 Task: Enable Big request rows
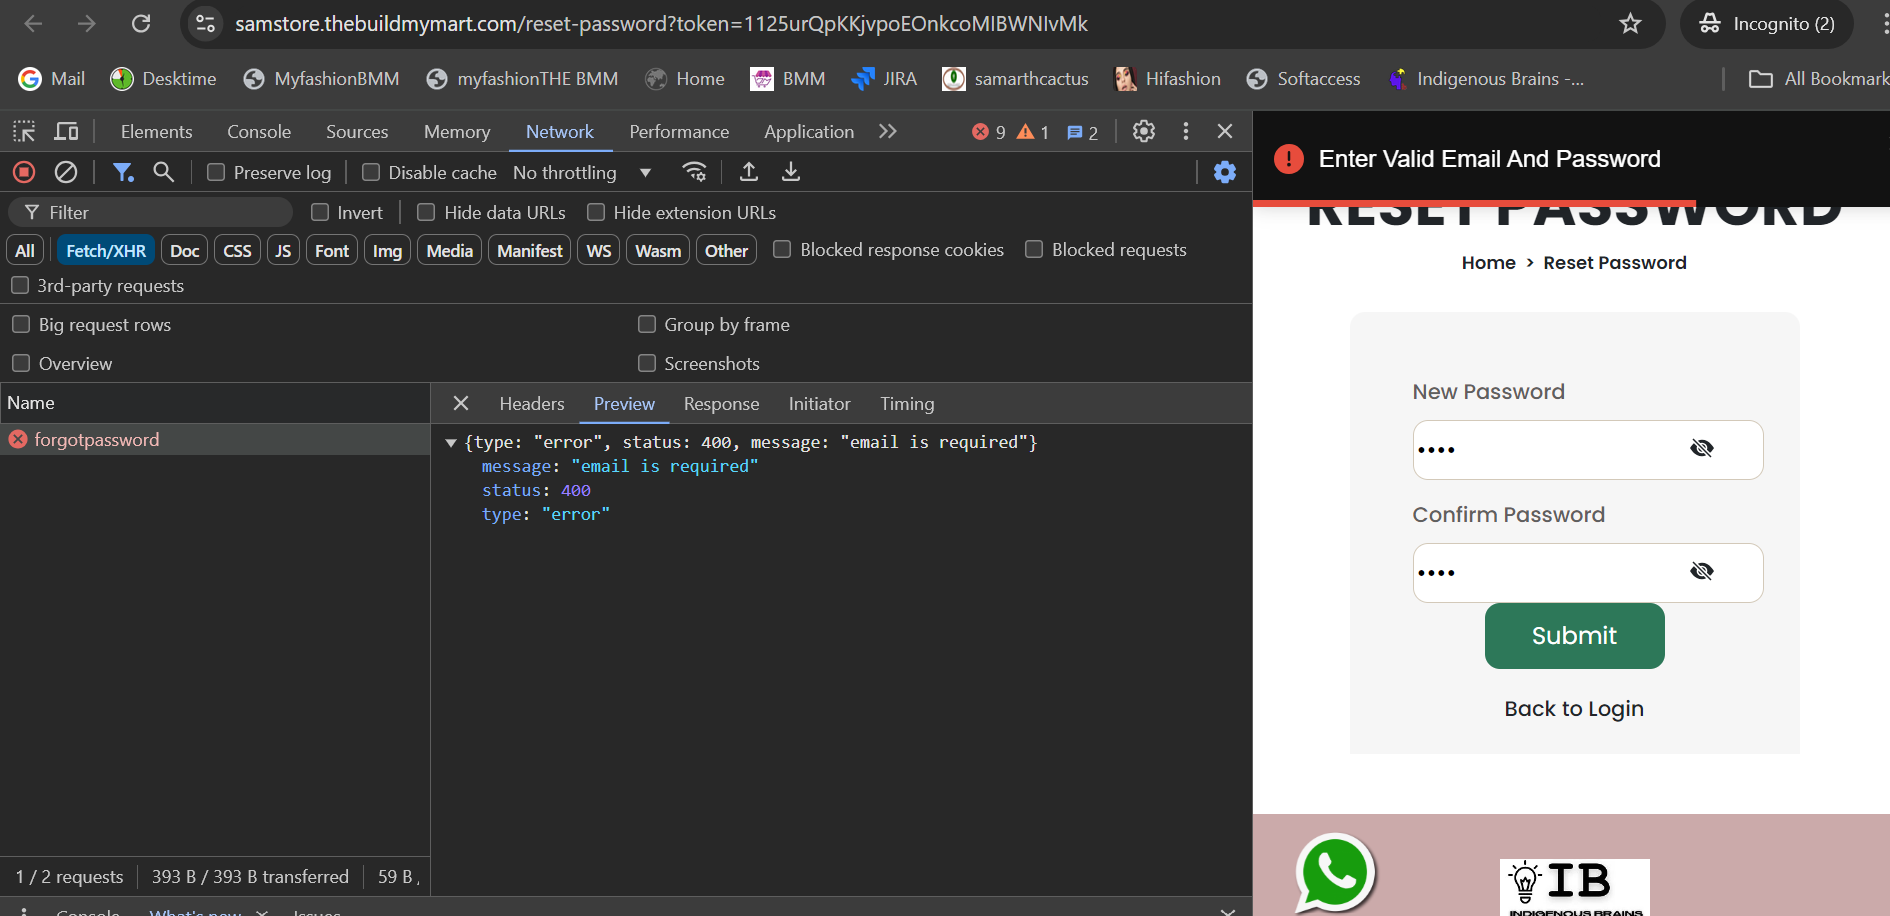21,324
